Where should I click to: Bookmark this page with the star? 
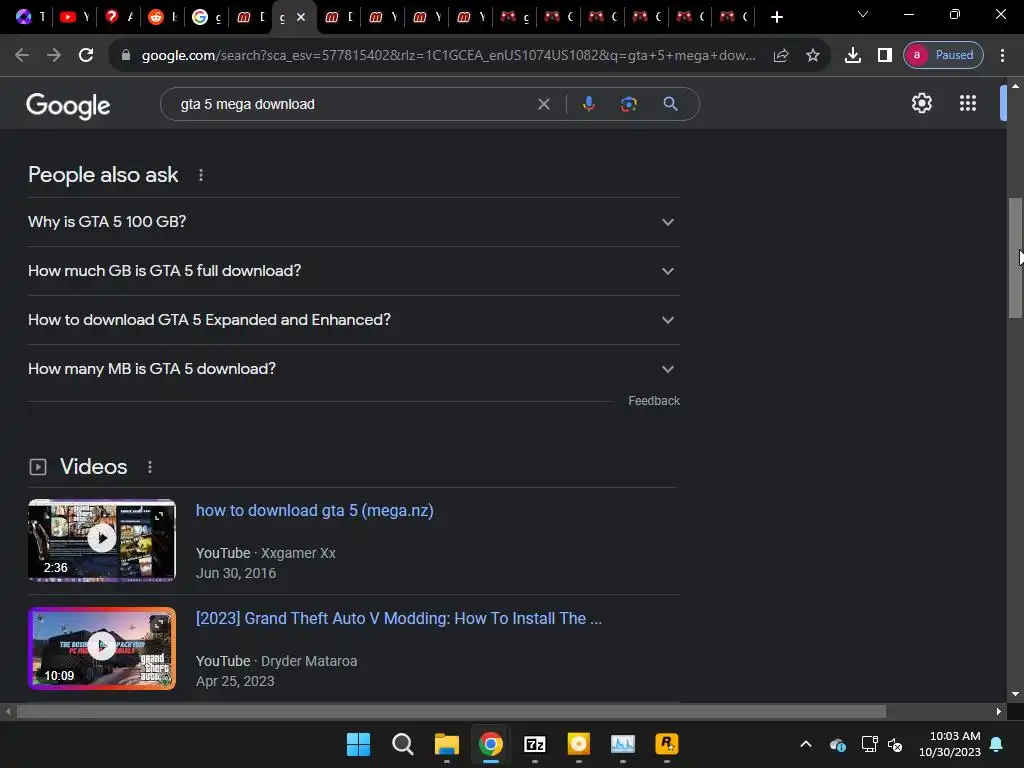(x=812, y=56)
